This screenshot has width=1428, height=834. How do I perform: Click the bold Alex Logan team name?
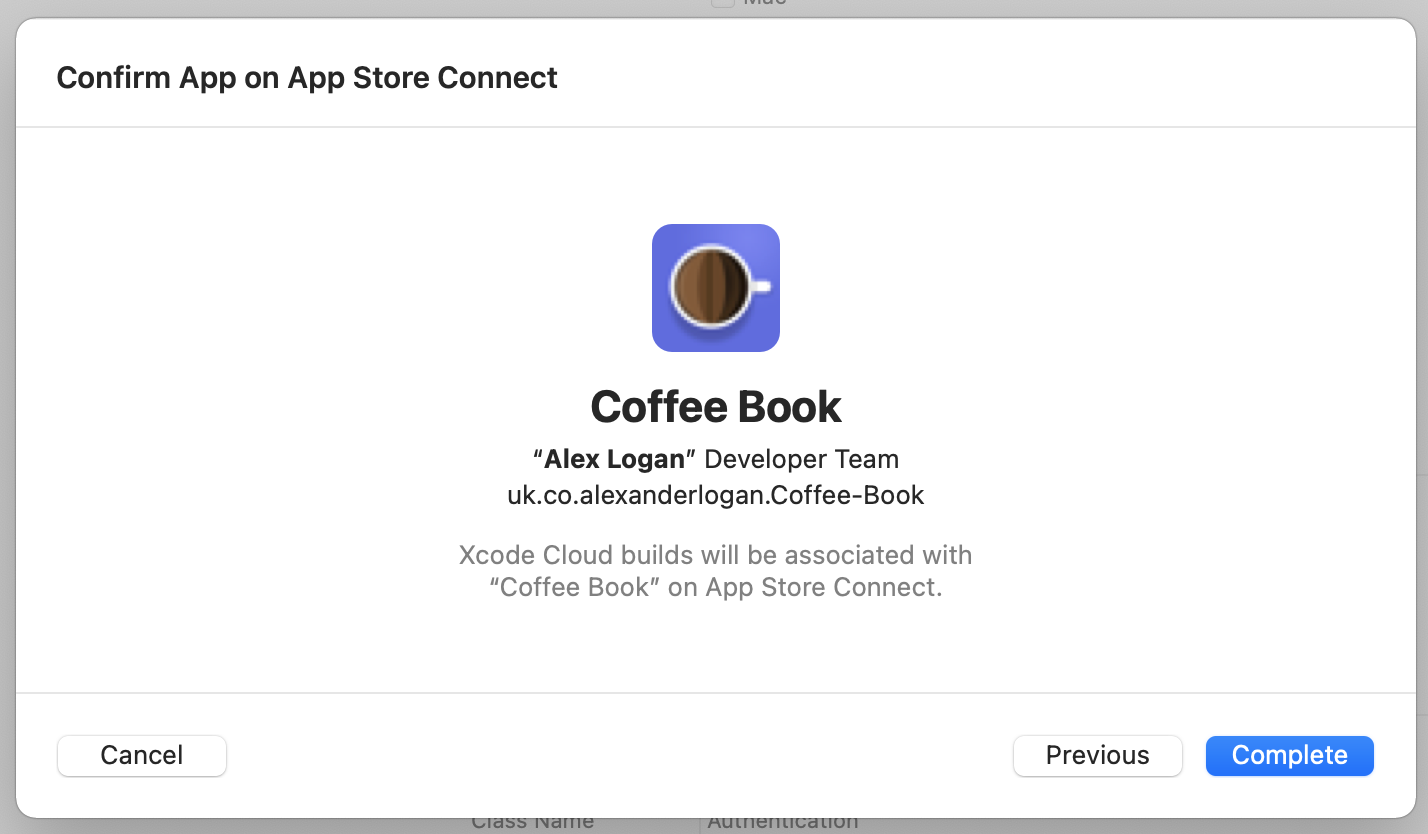(x=614, y=459)
